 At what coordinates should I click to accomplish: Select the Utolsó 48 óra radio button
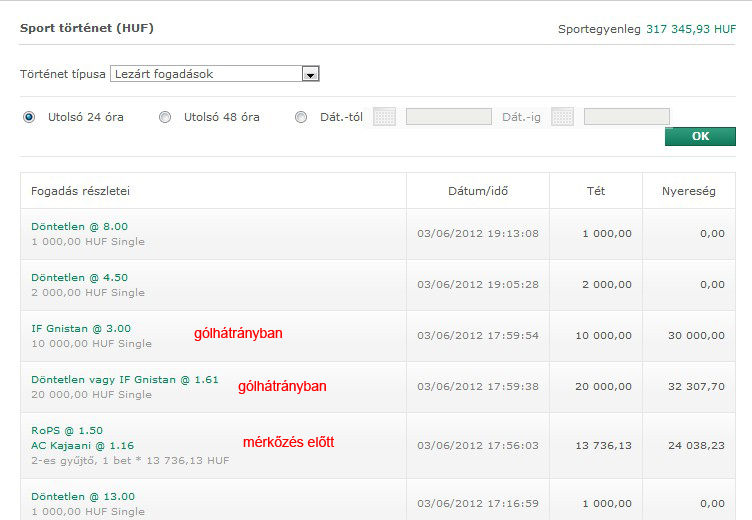[165, 117]
